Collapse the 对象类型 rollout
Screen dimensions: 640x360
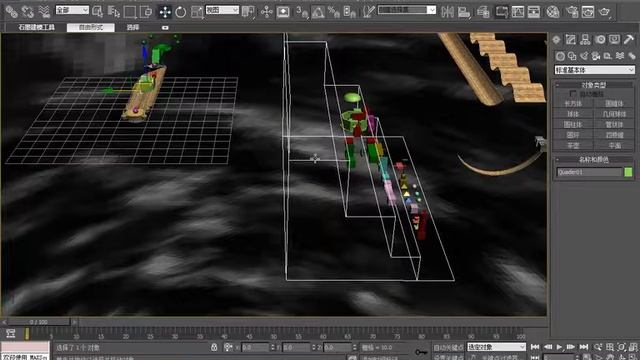594,85
